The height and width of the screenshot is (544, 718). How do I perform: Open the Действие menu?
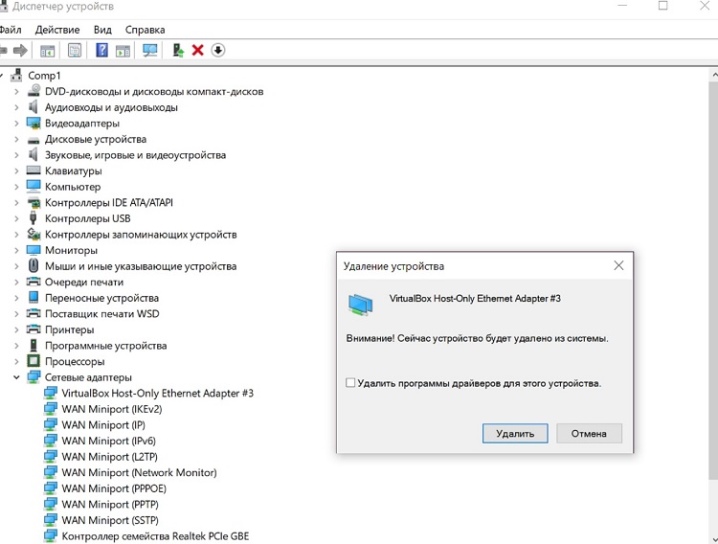(x=57, y=30)
